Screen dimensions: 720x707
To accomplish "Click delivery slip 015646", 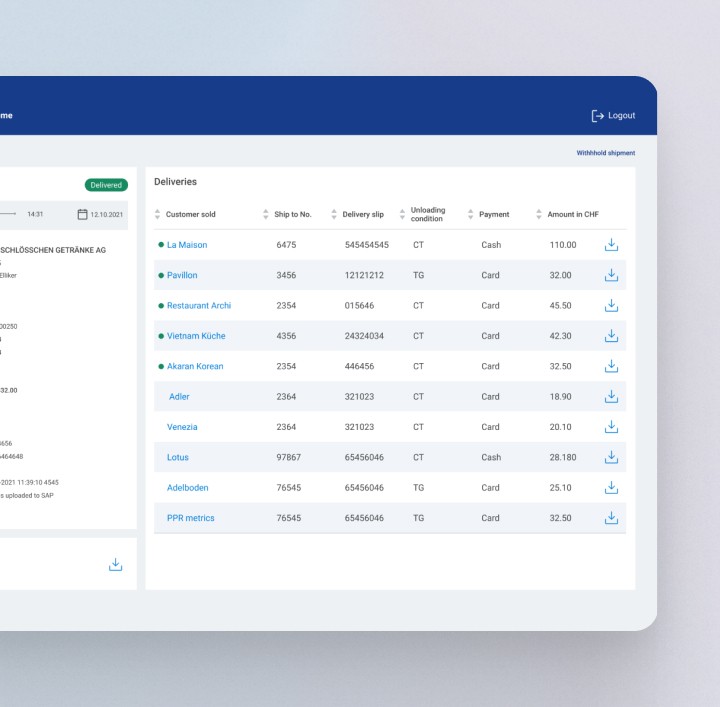I will pyautogui.click(x=360, y=305).
